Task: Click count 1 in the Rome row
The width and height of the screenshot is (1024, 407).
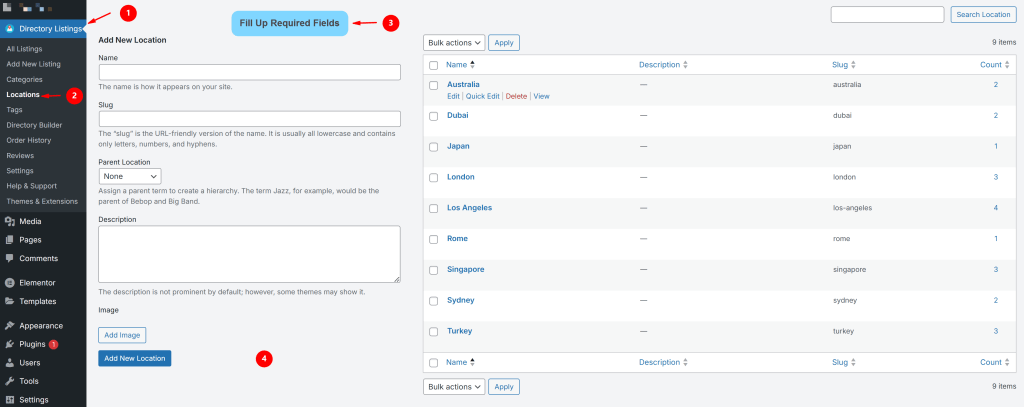Action: click(x=996, y=238)
